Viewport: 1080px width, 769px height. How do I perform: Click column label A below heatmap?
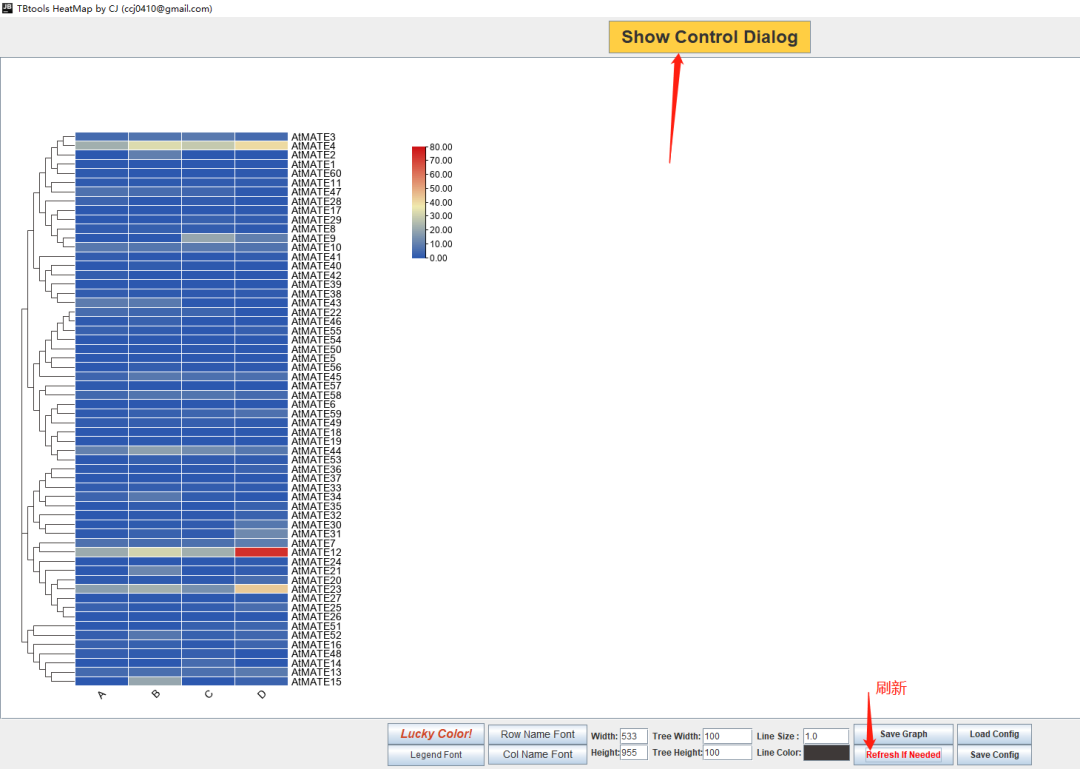click(102, 695)
